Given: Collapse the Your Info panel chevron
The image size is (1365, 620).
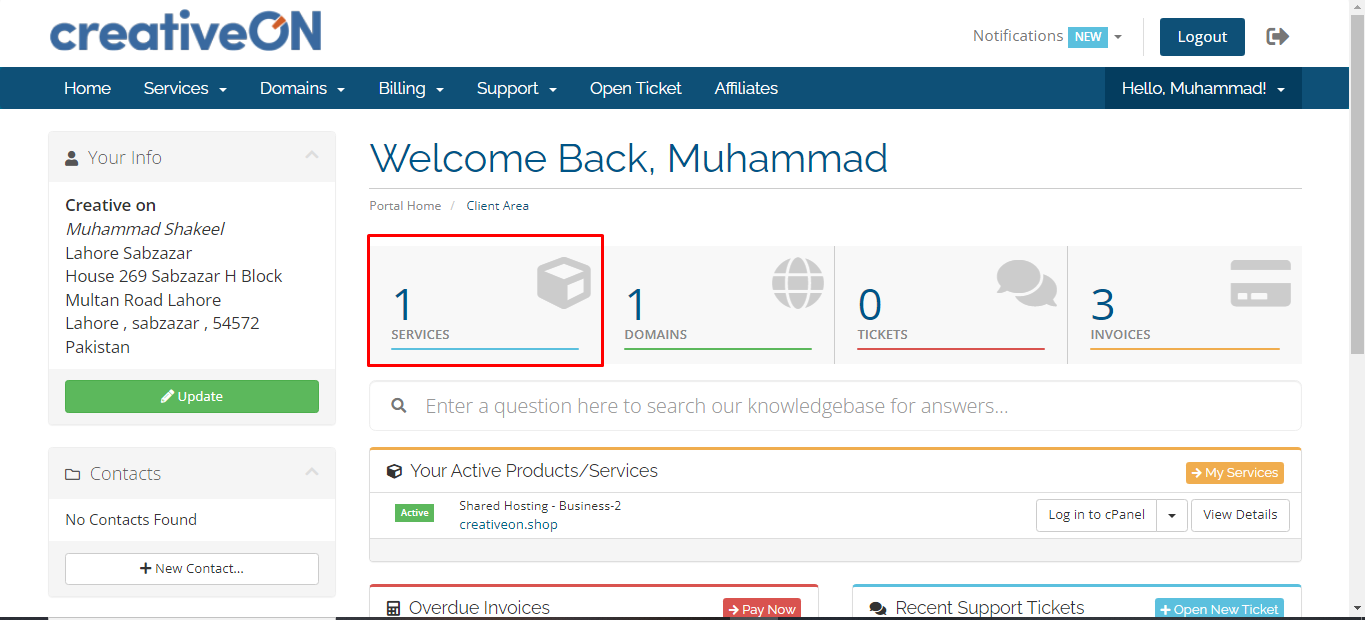Looking at the screenshot, I should click(x=312, y=156).
